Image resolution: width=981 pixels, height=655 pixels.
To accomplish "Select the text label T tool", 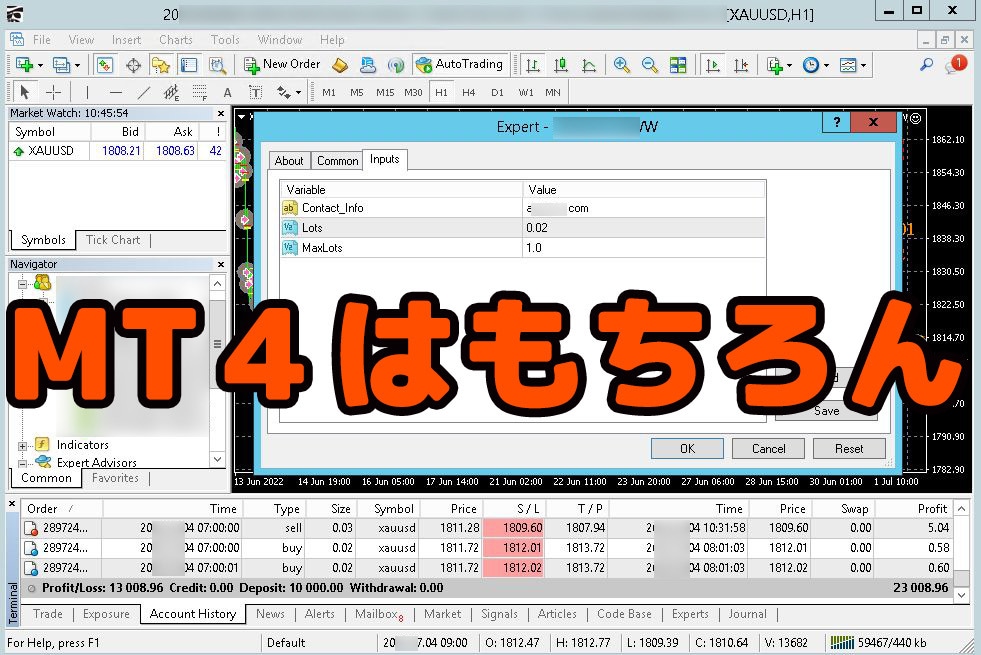I will click(255, 93).
